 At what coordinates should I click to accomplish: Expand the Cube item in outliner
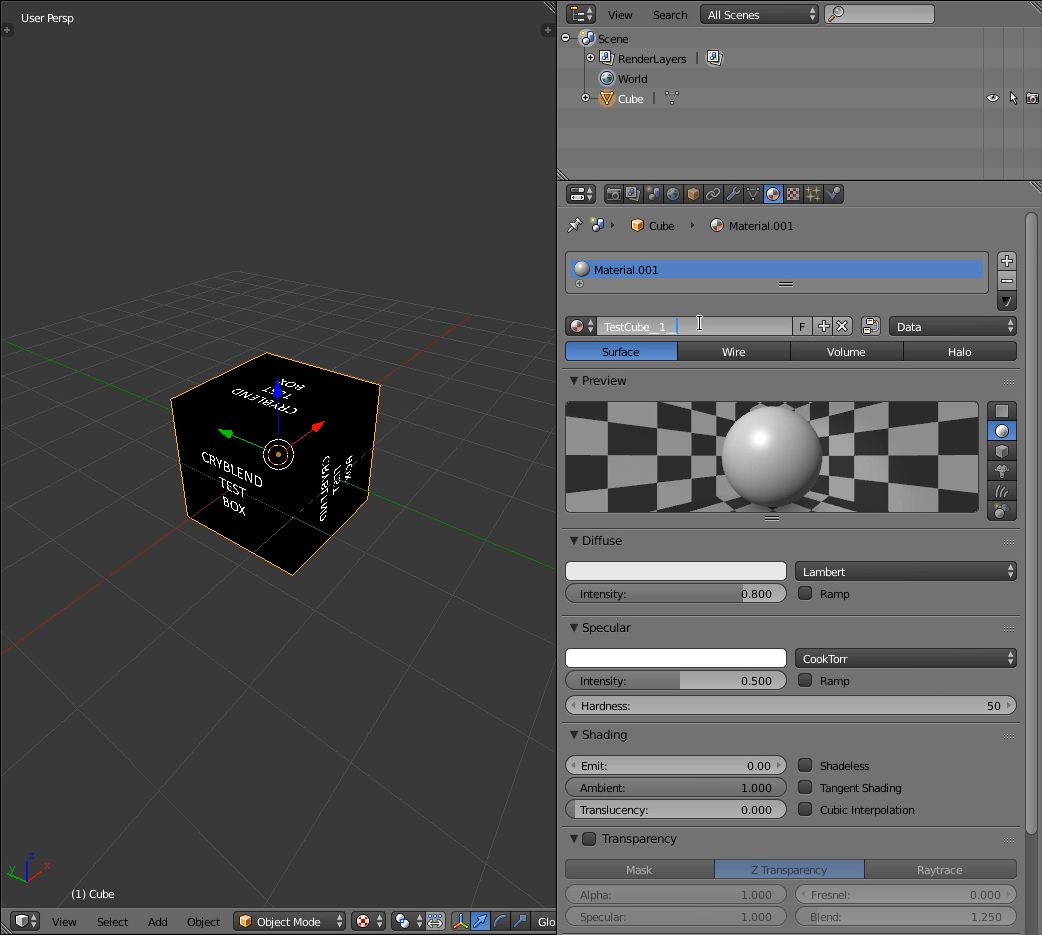[x=585, y=98]
